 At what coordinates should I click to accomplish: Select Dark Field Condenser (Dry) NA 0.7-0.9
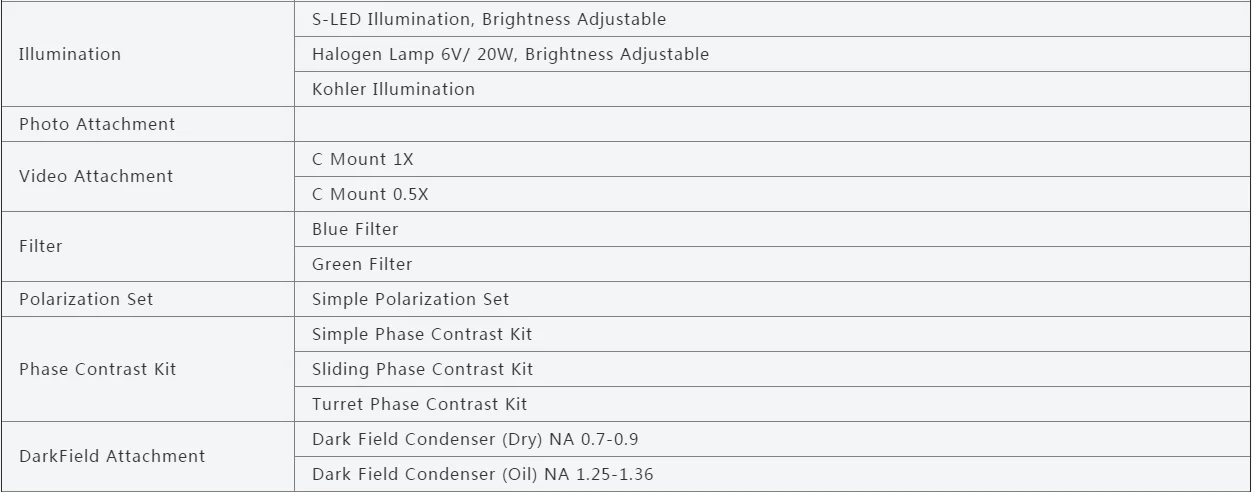tap(474, 439)
